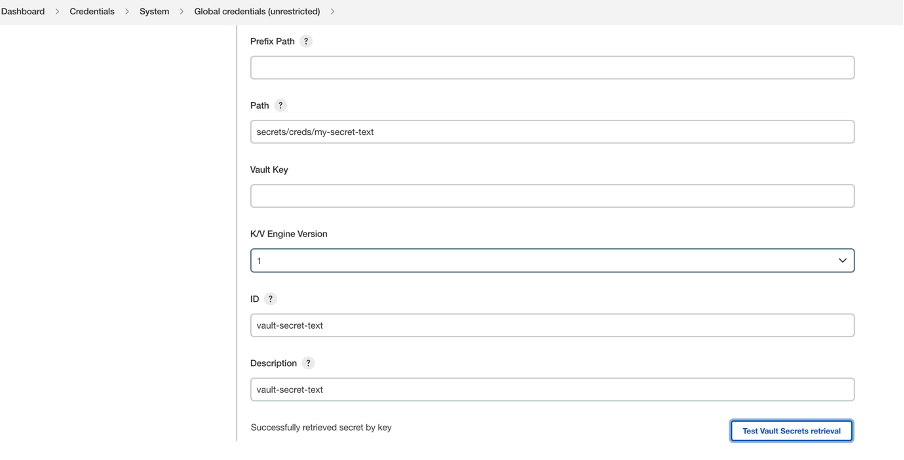Show help for the ID field
The image size is (904, 460).
270,298
